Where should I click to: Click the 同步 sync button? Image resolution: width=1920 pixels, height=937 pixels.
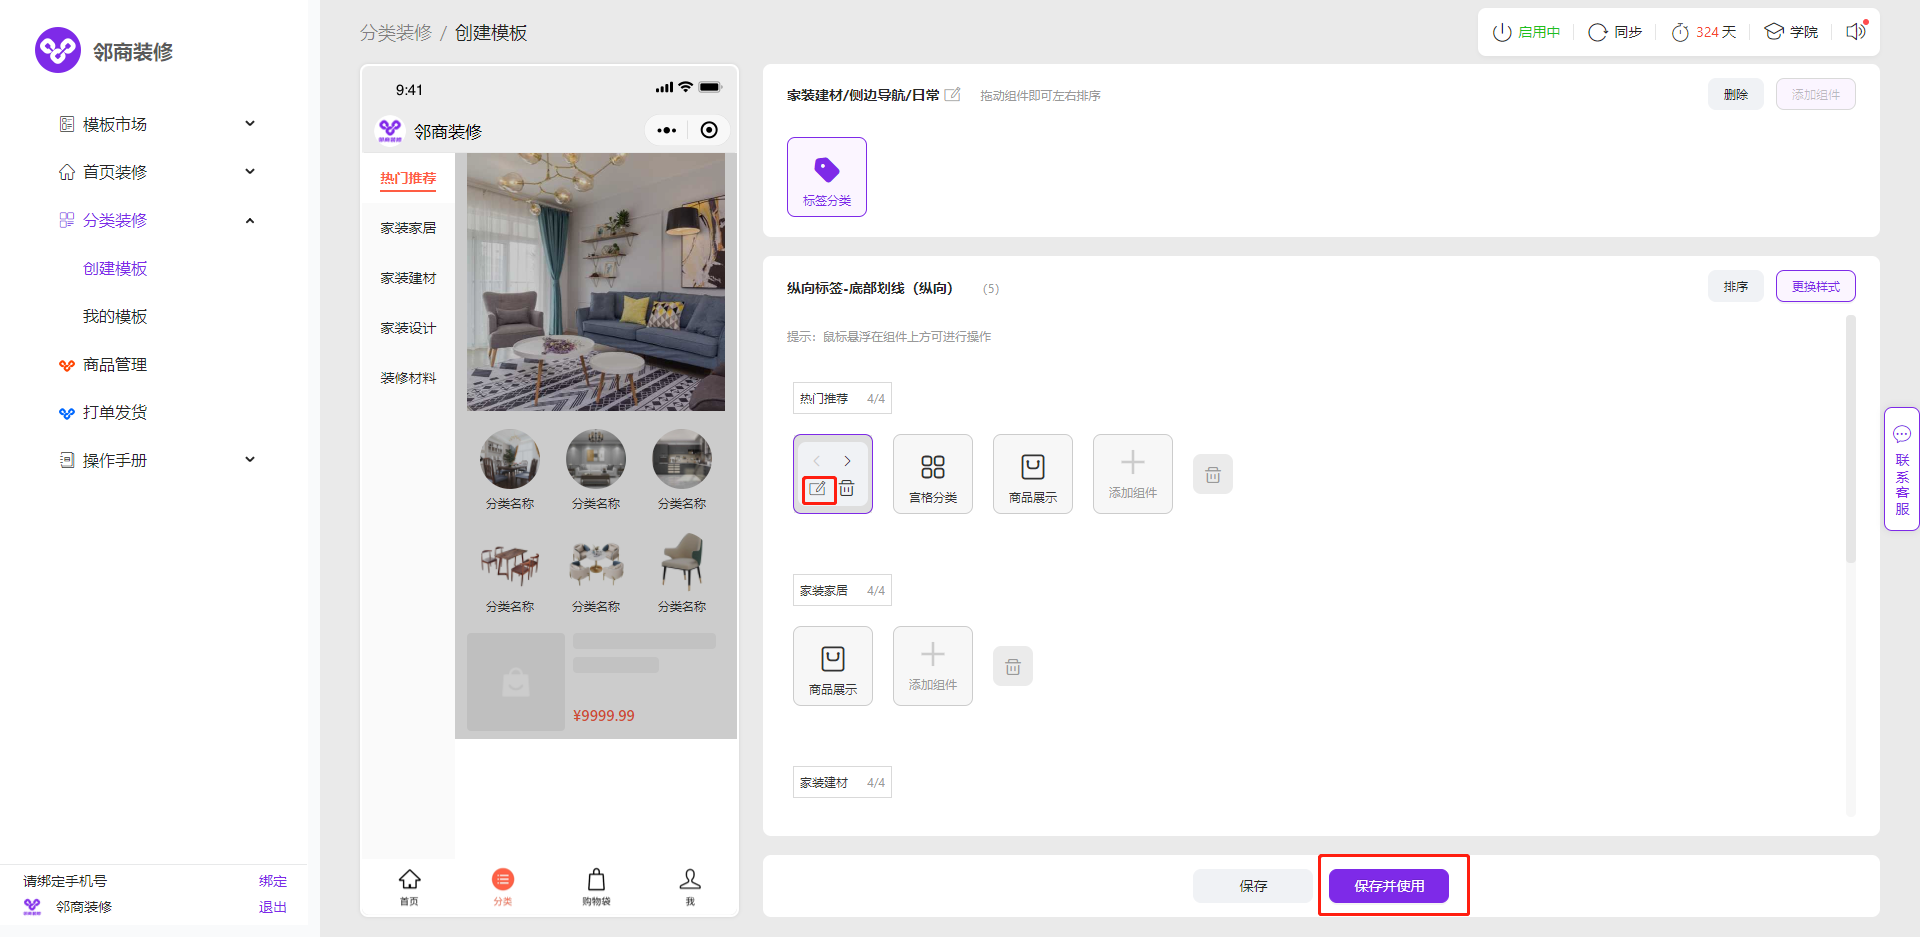1615,32
